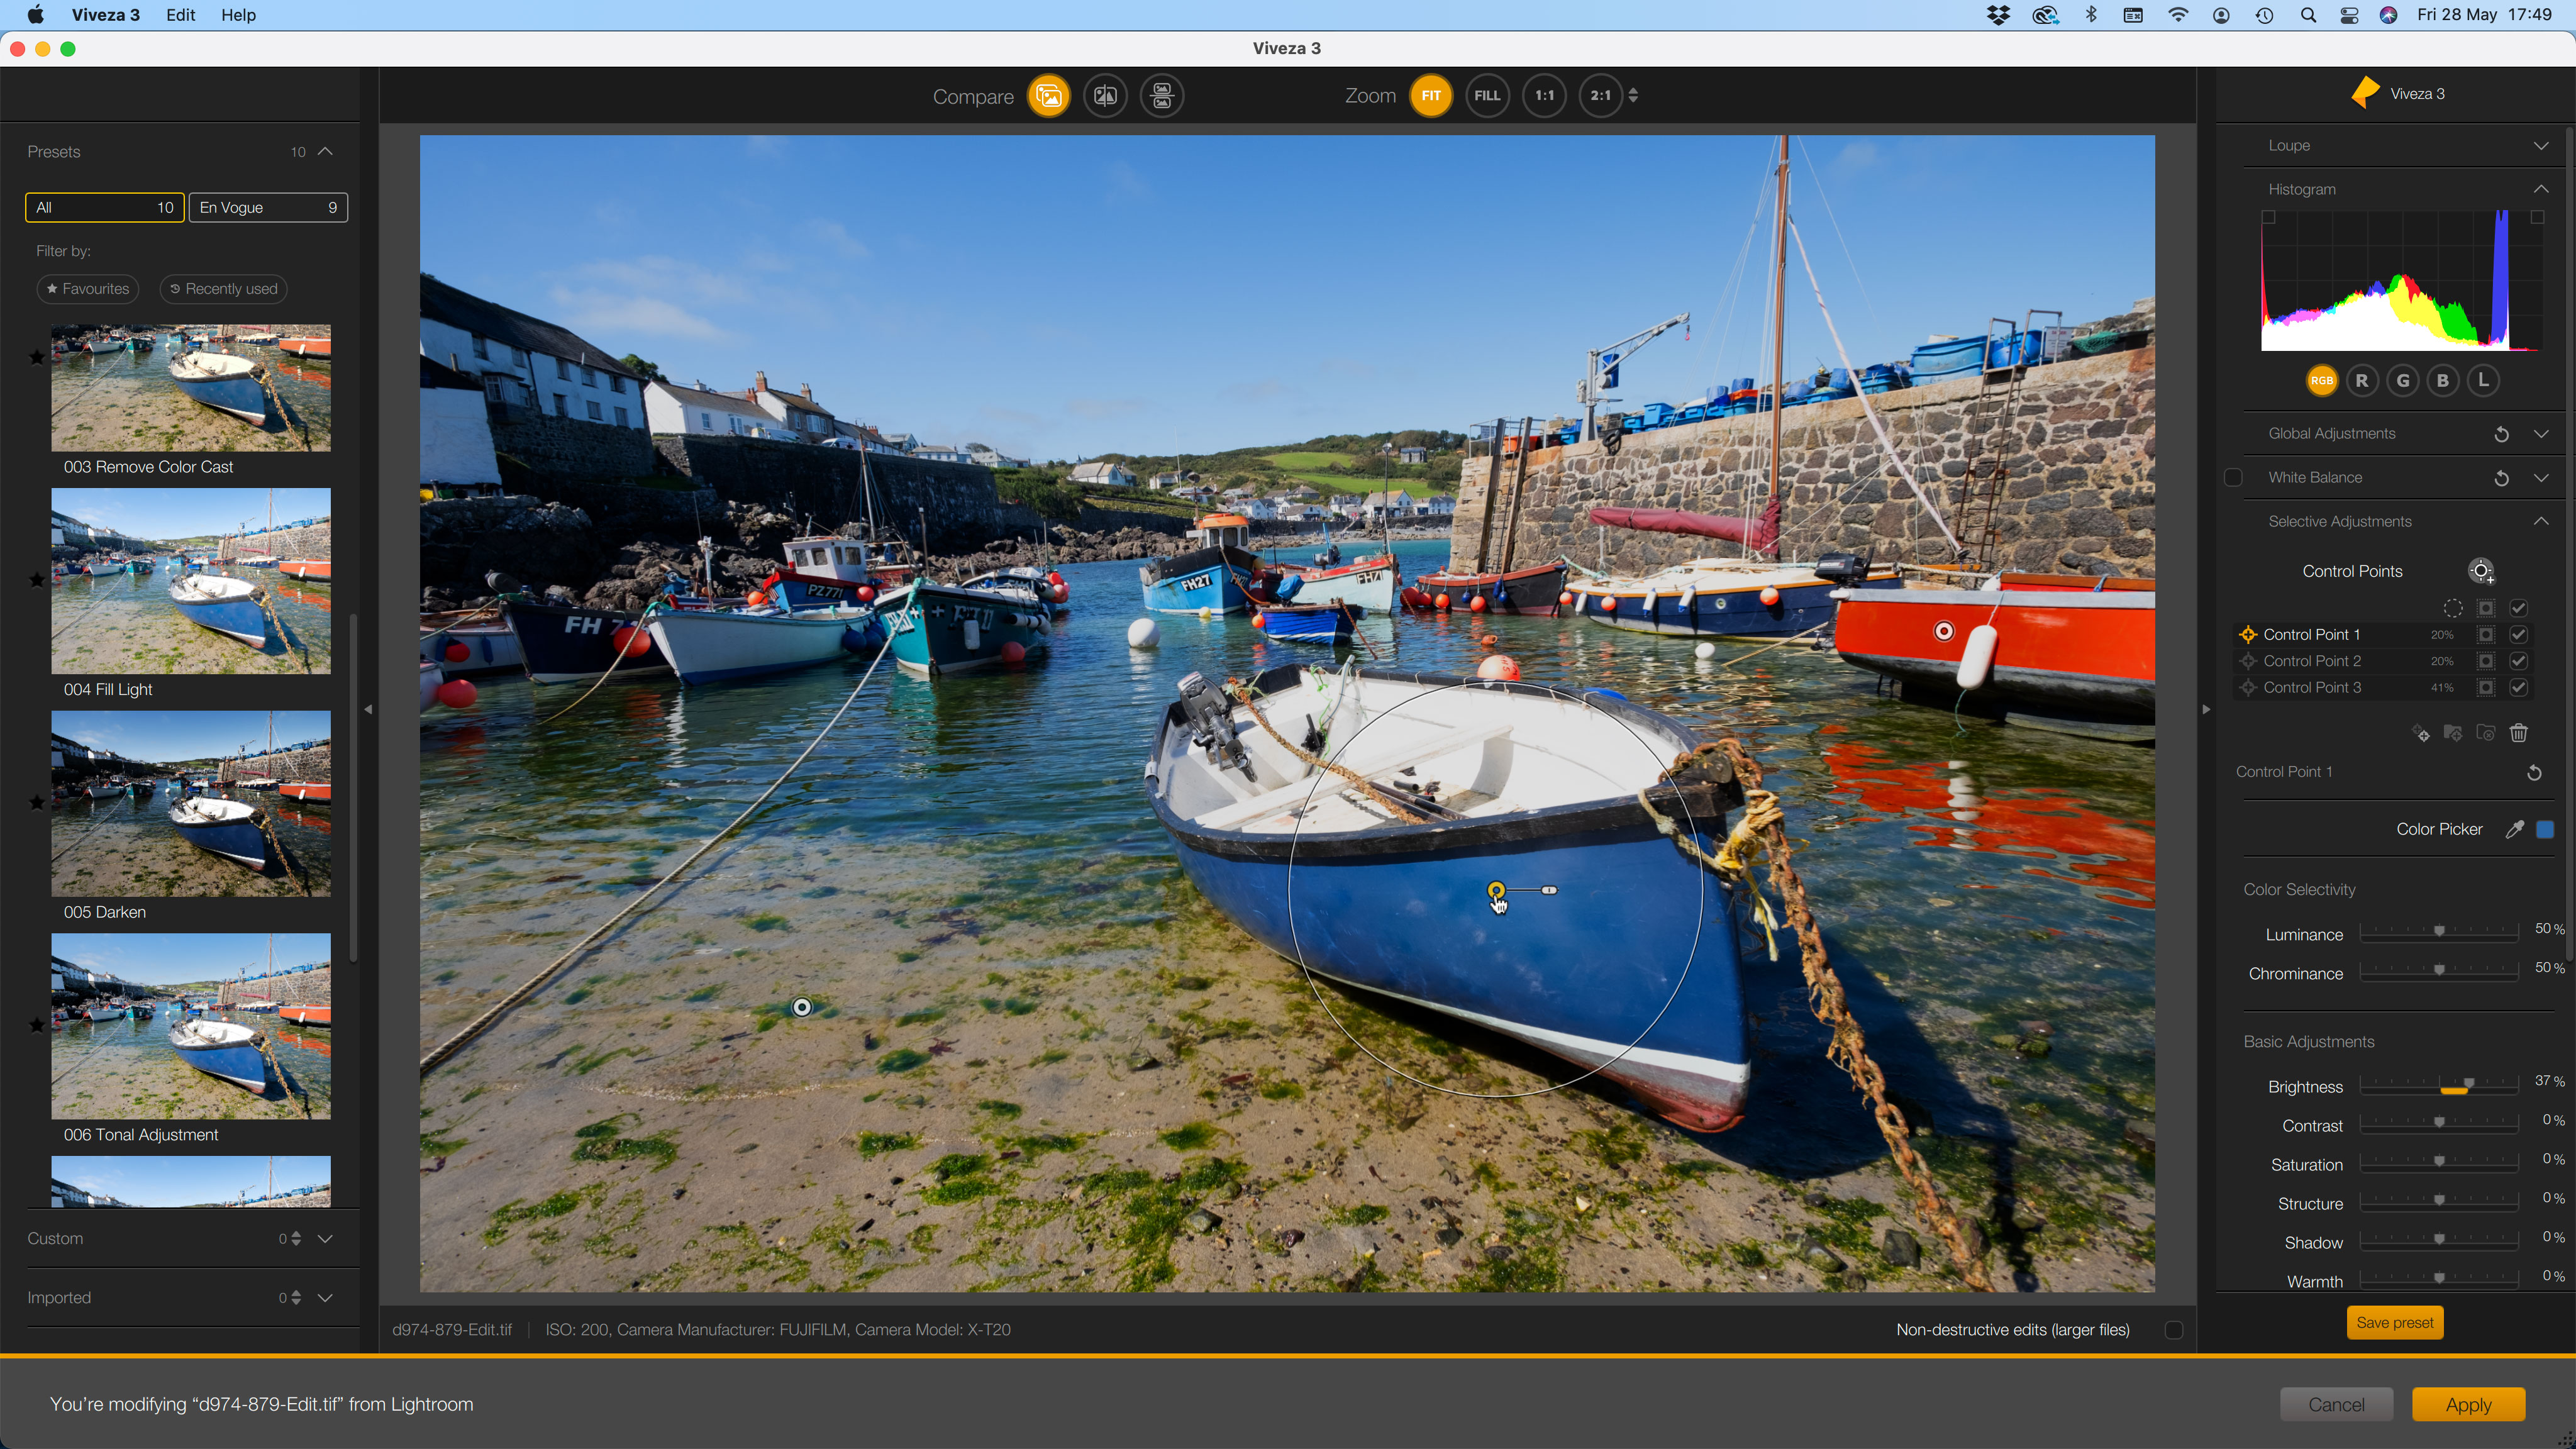2576x1449 pixels.
Task: Switch to split-view compare mode
Action: [1105, 96]
